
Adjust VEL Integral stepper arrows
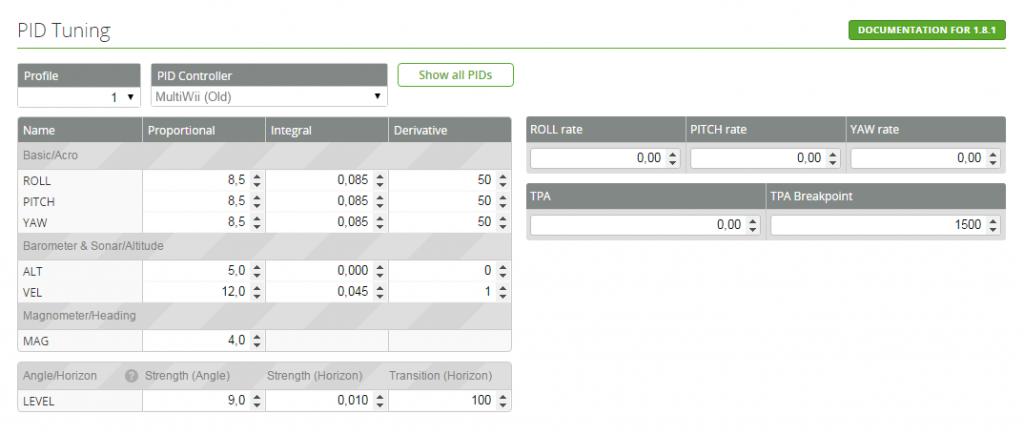(380, 291)
